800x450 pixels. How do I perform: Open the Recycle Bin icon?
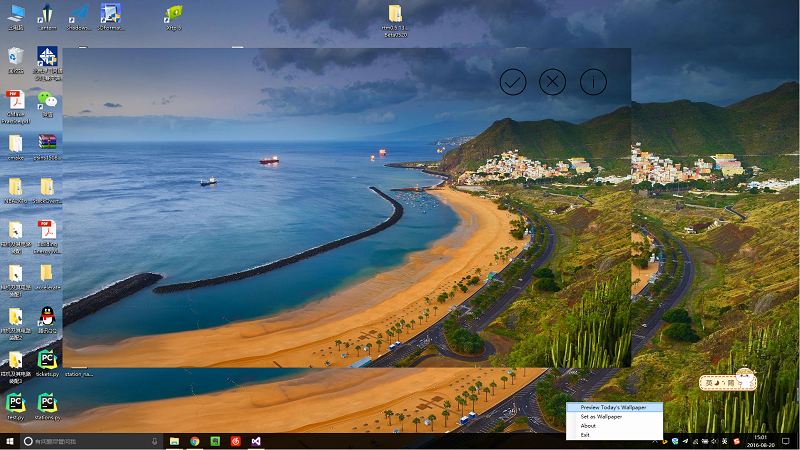pos(16,60)
